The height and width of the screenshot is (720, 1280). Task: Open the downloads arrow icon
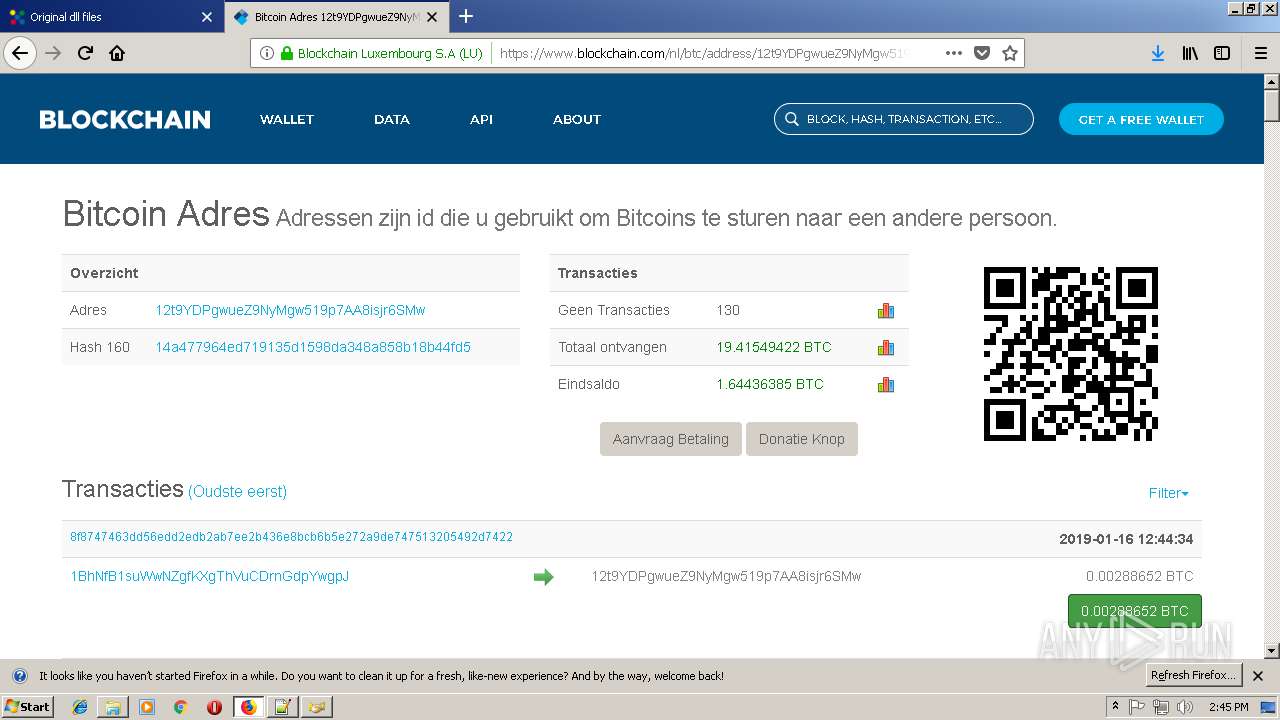click(1157, 53)
